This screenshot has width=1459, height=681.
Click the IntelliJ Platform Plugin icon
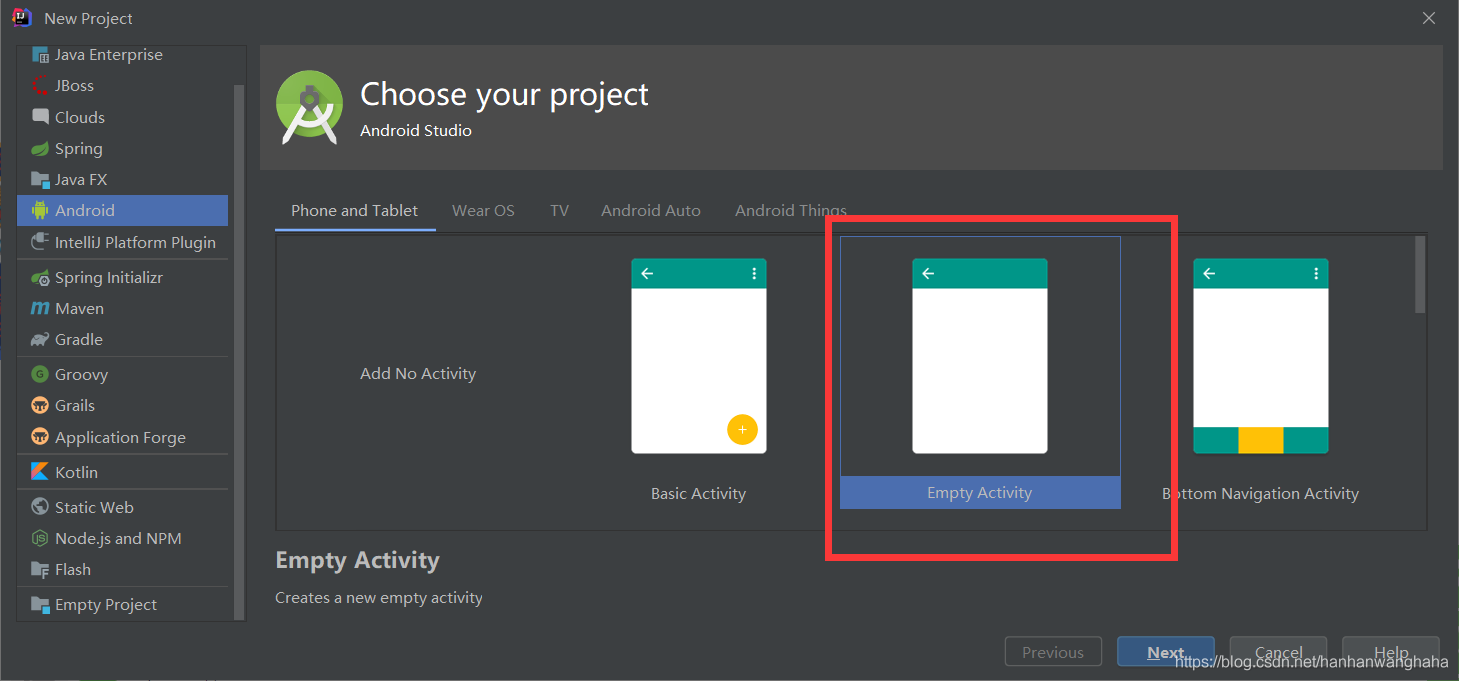(x=40, y=242)
